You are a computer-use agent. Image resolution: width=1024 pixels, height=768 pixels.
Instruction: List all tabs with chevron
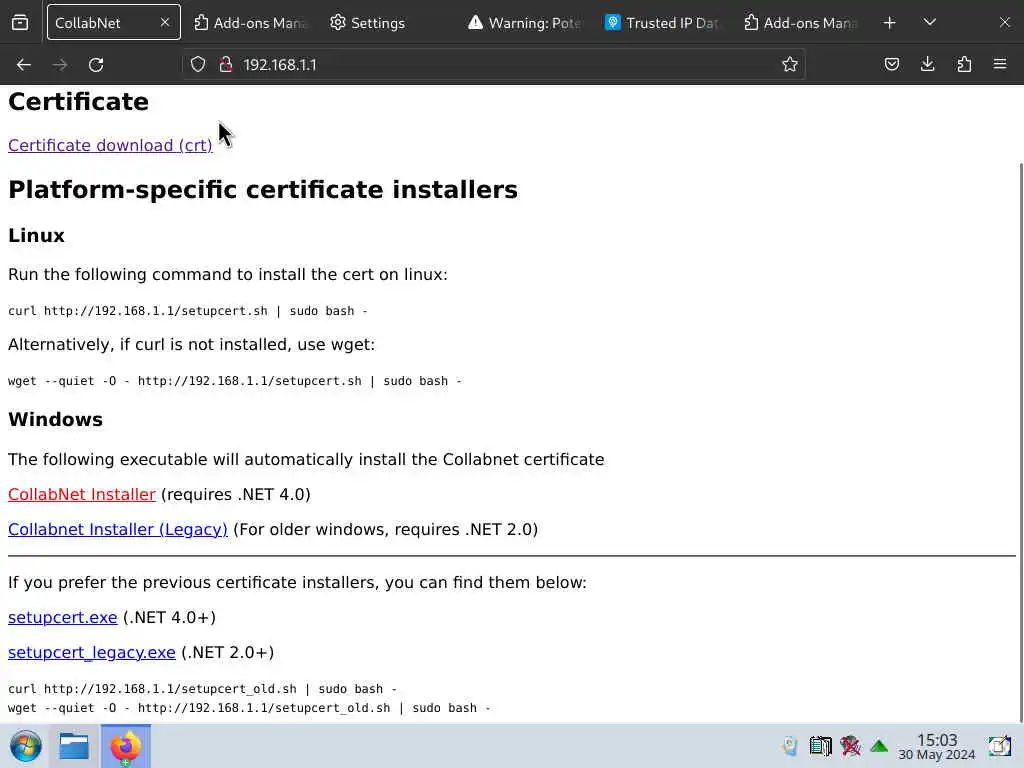(930, 23)
